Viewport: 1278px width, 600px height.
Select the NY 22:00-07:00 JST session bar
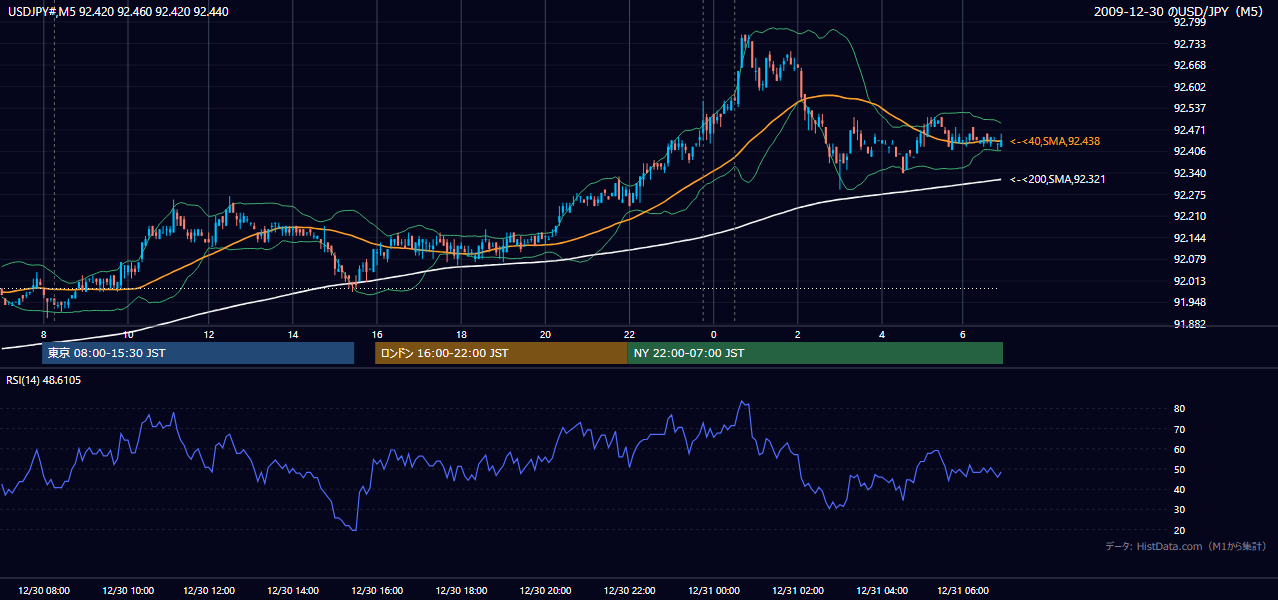(x=815, y=353)
